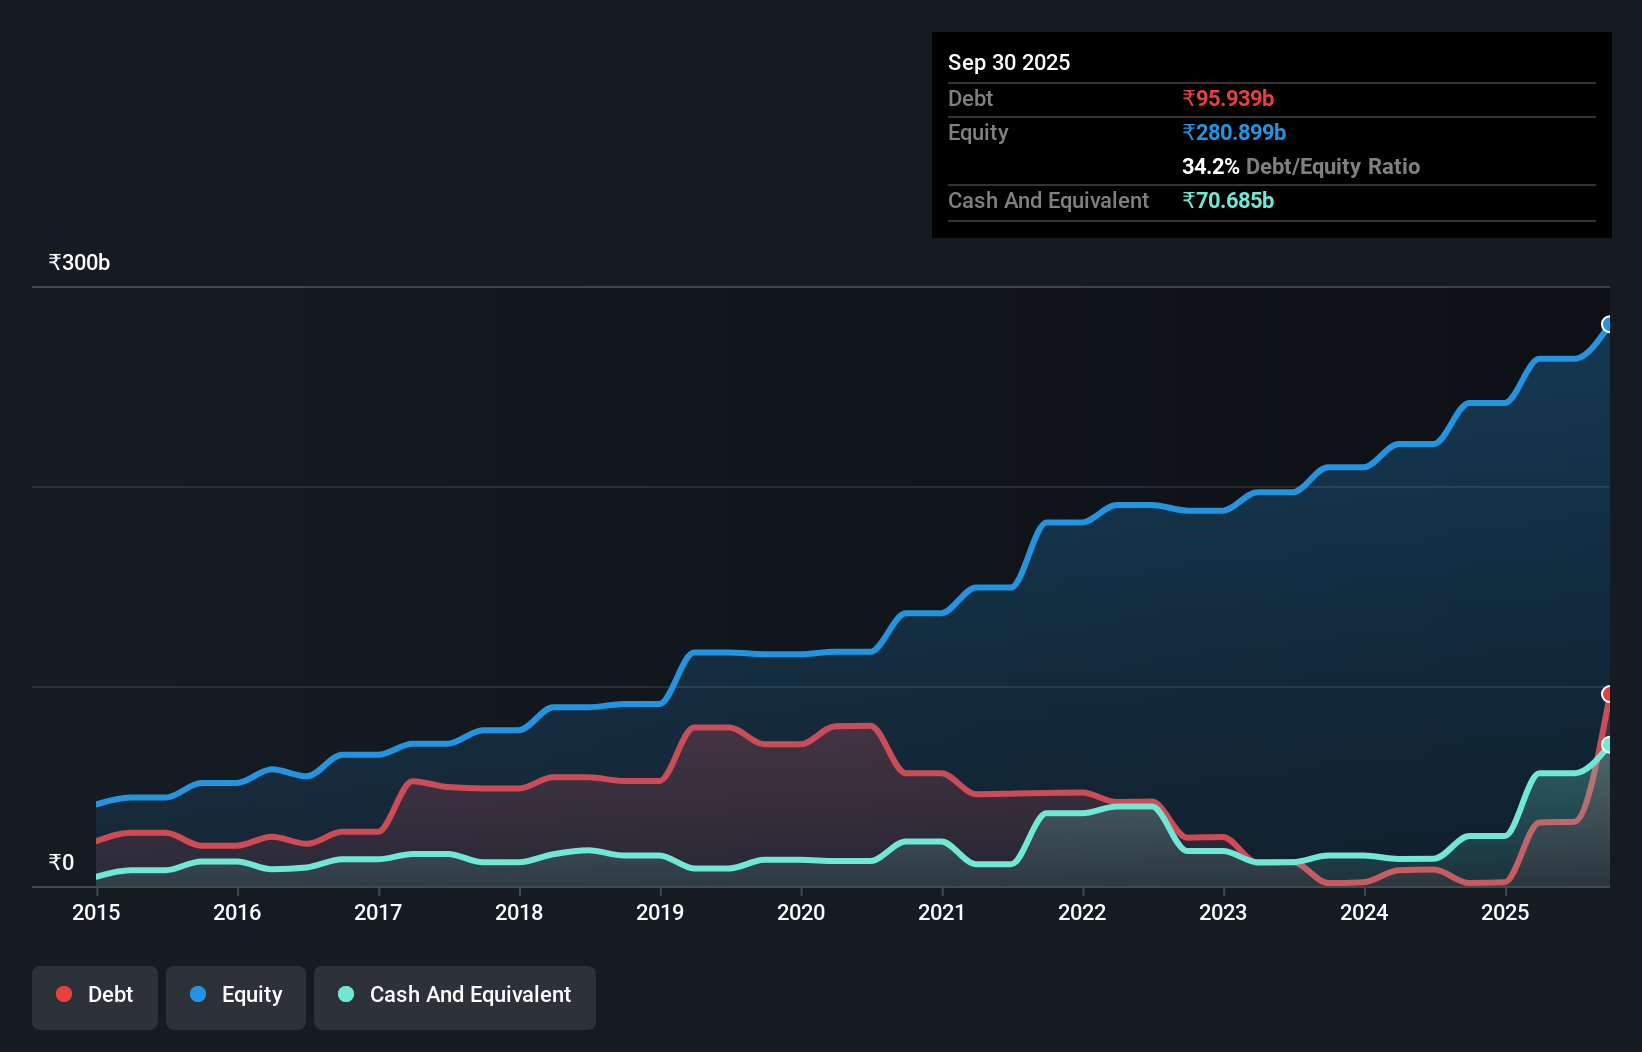Click the ₹280.899b Equity value in tooltip

1235,132
